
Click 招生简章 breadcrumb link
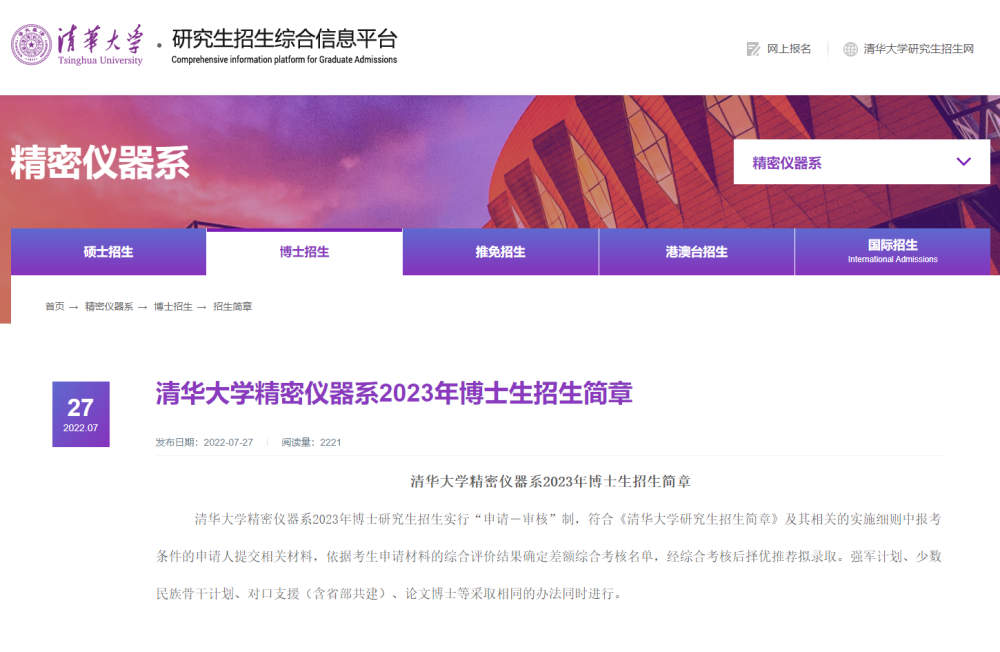click(x=232, y=307)
